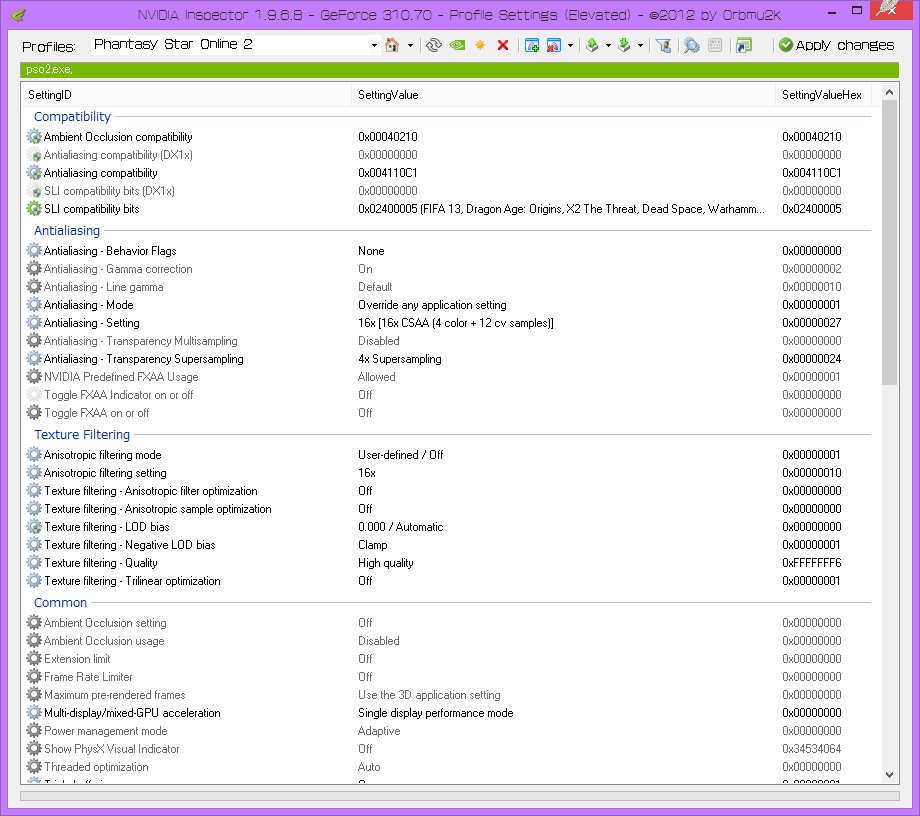
Task: Click the NVIDIA Inspector title bar icon
Action: (19, 15)
